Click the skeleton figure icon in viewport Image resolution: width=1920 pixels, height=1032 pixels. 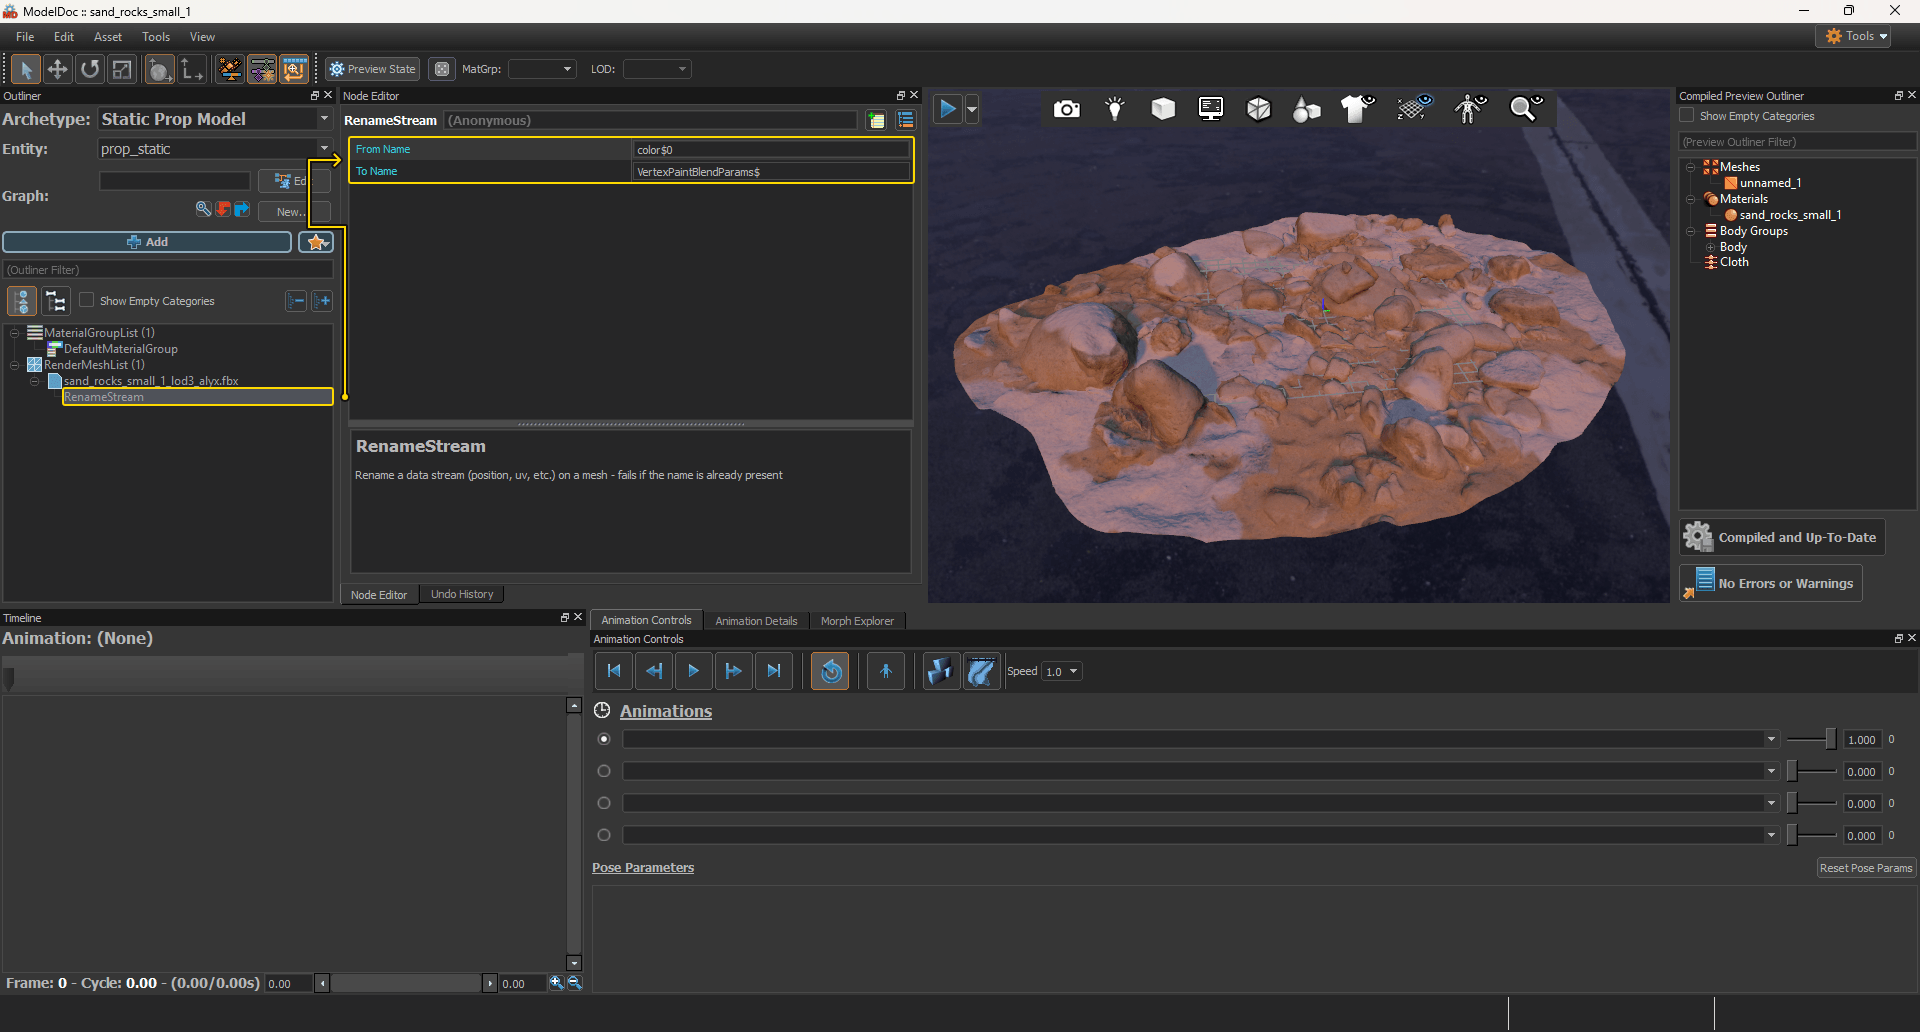[1470, 108]
